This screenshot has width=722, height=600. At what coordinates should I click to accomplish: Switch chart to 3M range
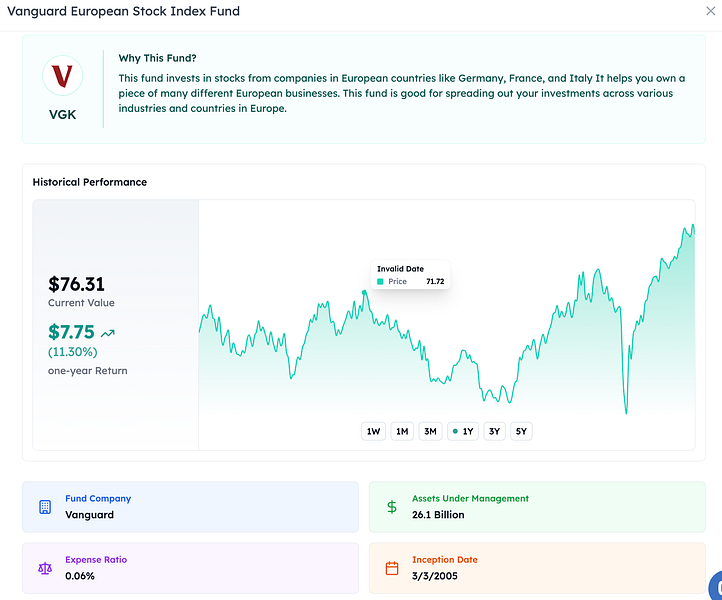tap(430, 431)
